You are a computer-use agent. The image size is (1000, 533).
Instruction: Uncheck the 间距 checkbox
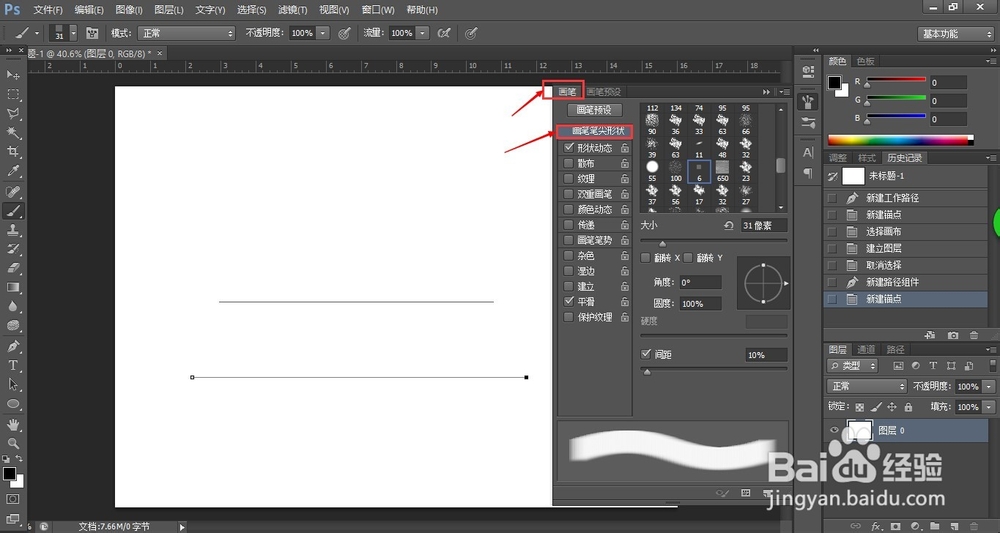point(646,354)
